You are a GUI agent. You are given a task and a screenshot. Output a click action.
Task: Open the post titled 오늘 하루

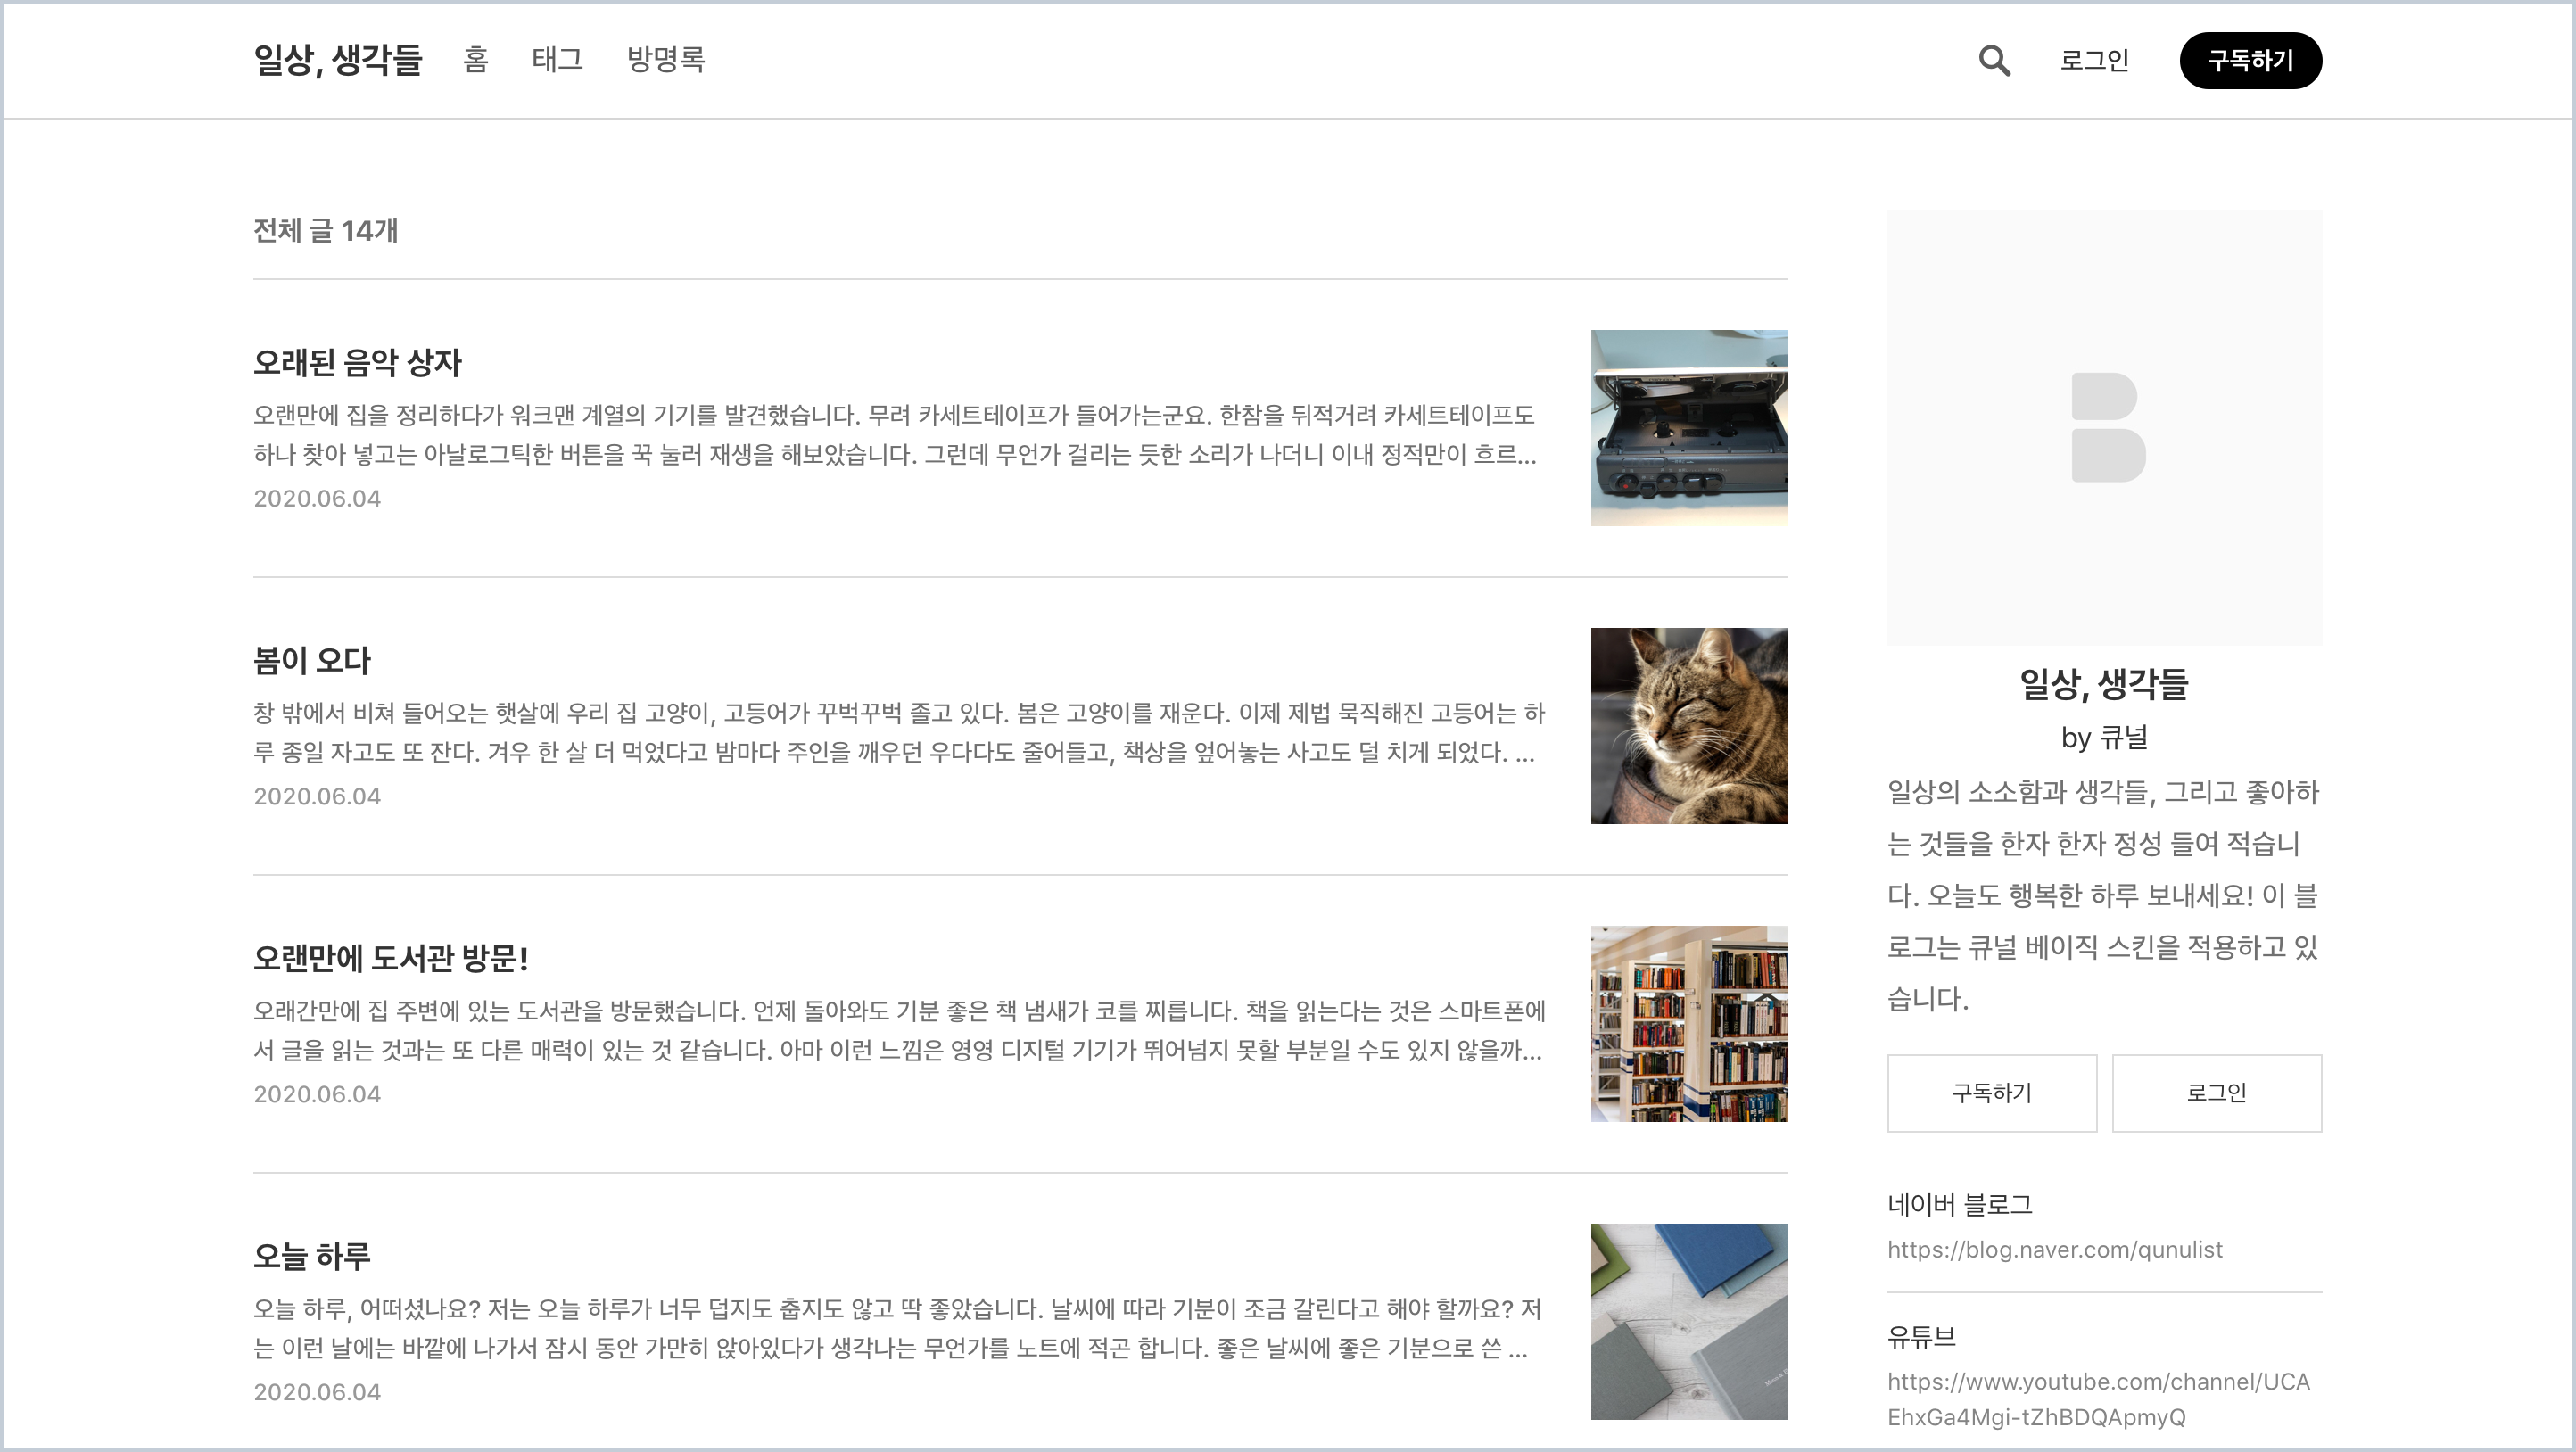312,1256
